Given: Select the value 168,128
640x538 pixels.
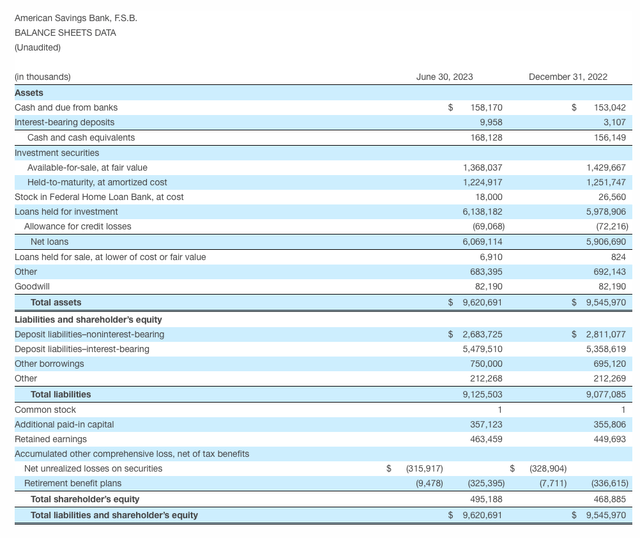Looking at the screenshot, I should [x=486, y=138].
